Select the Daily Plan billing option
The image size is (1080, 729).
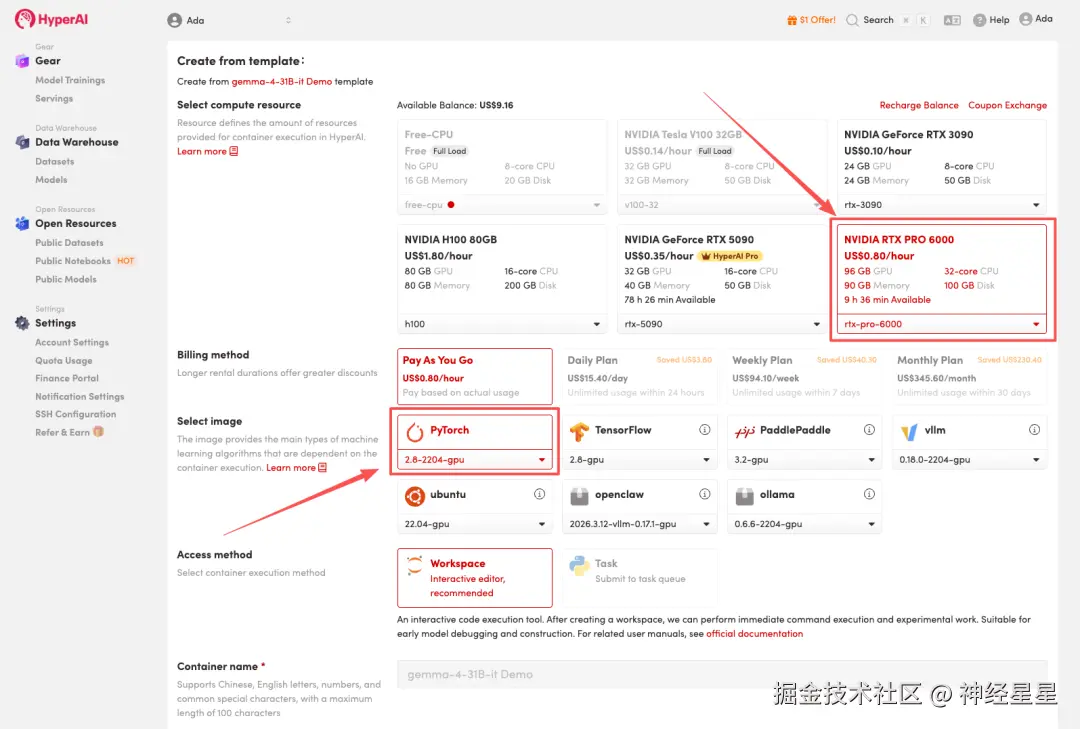640,376
